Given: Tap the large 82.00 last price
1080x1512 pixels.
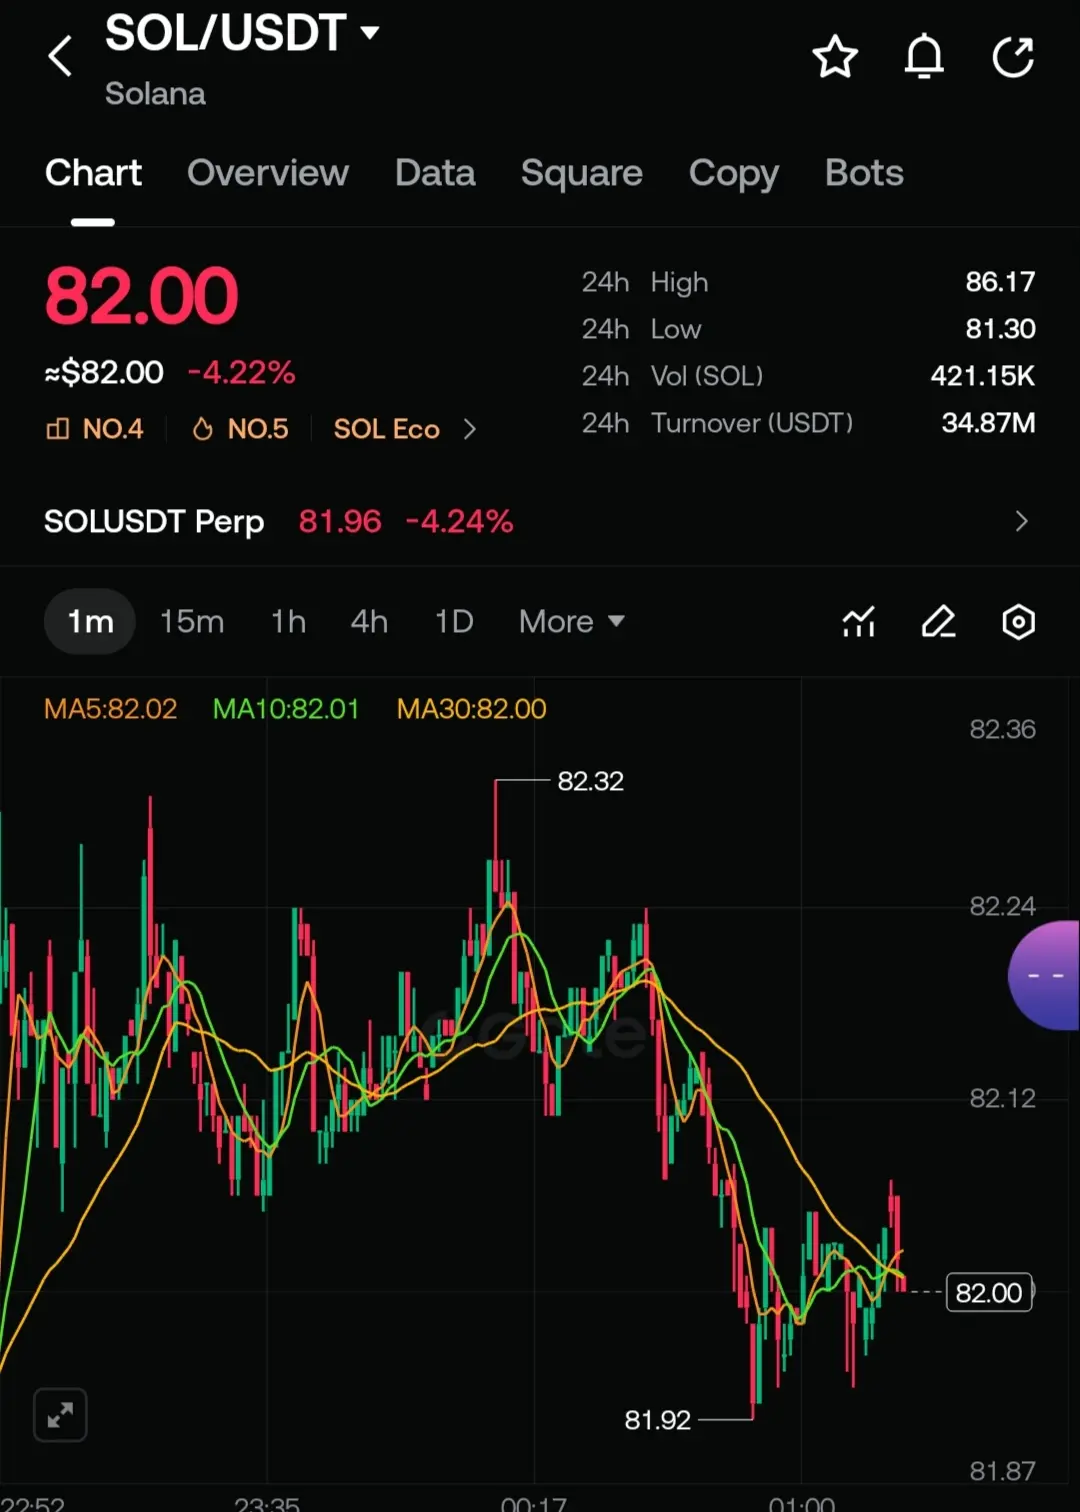Looking at the screenshot, I should [141, 297].
